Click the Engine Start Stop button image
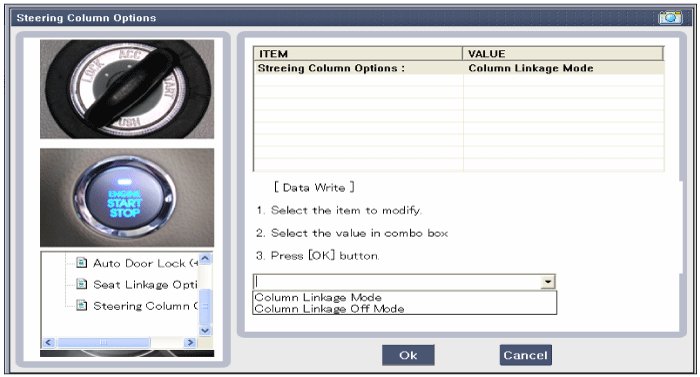Viewport: 700px width, 377px height. [x=127, y=197]
